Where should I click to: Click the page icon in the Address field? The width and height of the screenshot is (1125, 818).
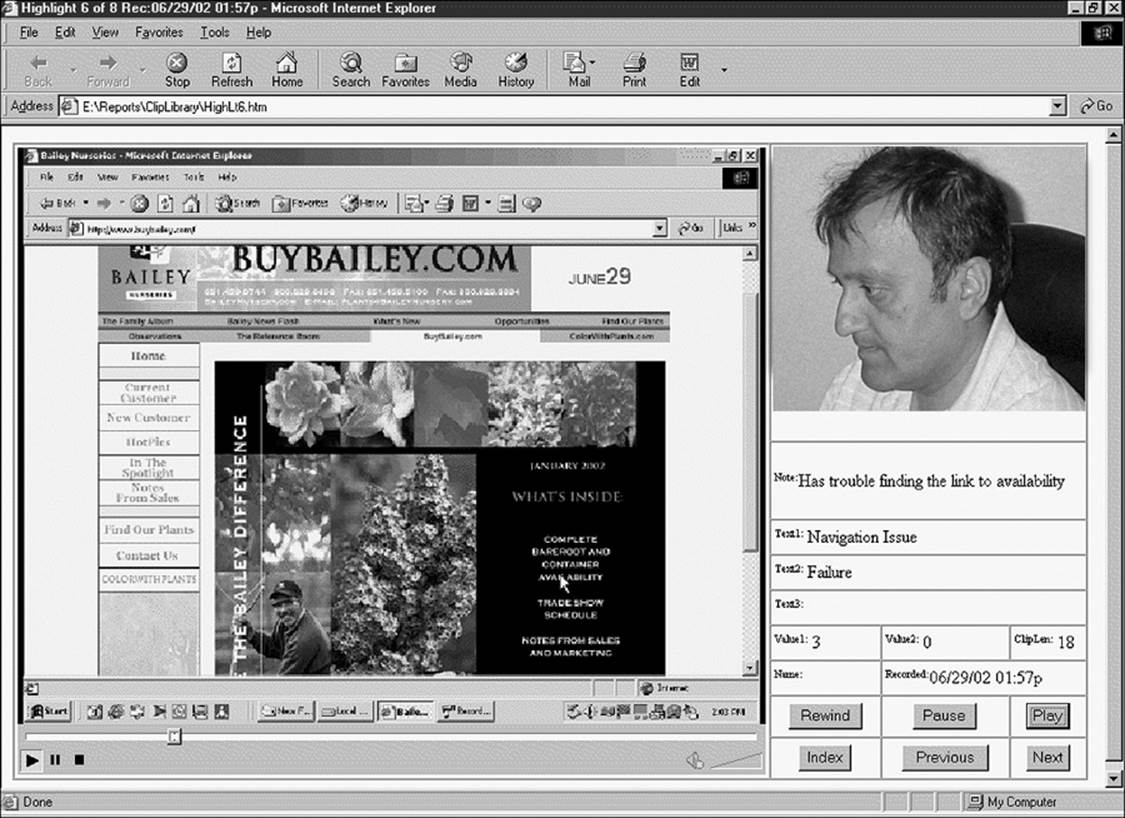(x=69, y=106)
